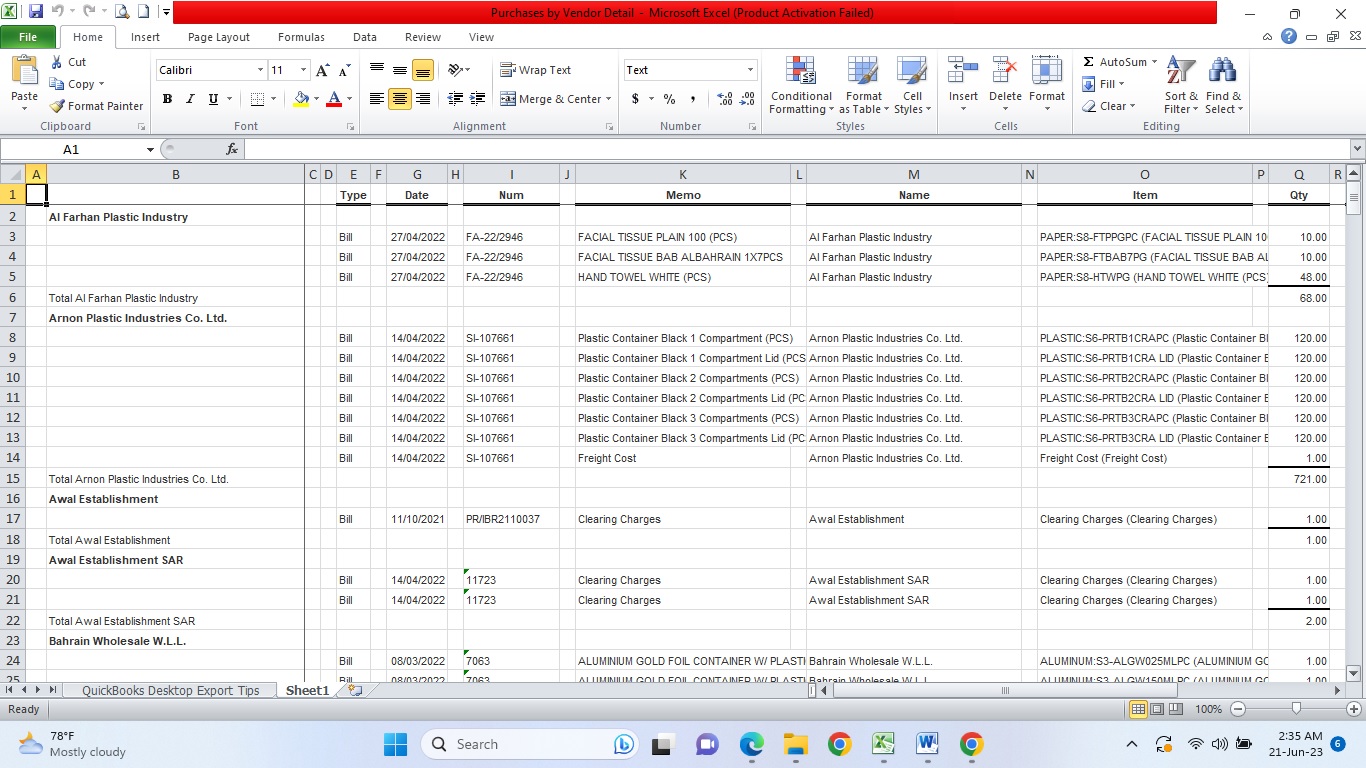This screenshot has height=768, width=1366.
Task: Apply the red Font Color swatch
Action: coord(333,99)
